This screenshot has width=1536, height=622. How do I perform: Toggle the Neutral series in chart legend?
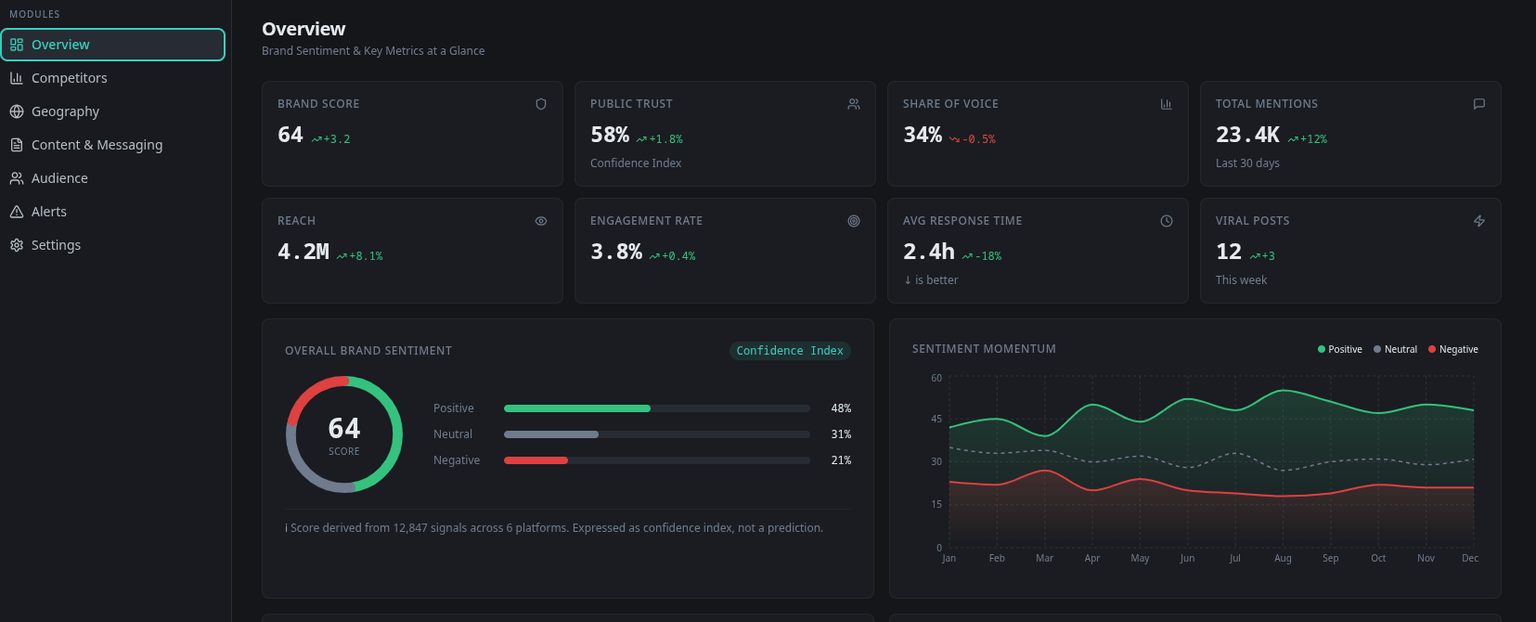1395,350
